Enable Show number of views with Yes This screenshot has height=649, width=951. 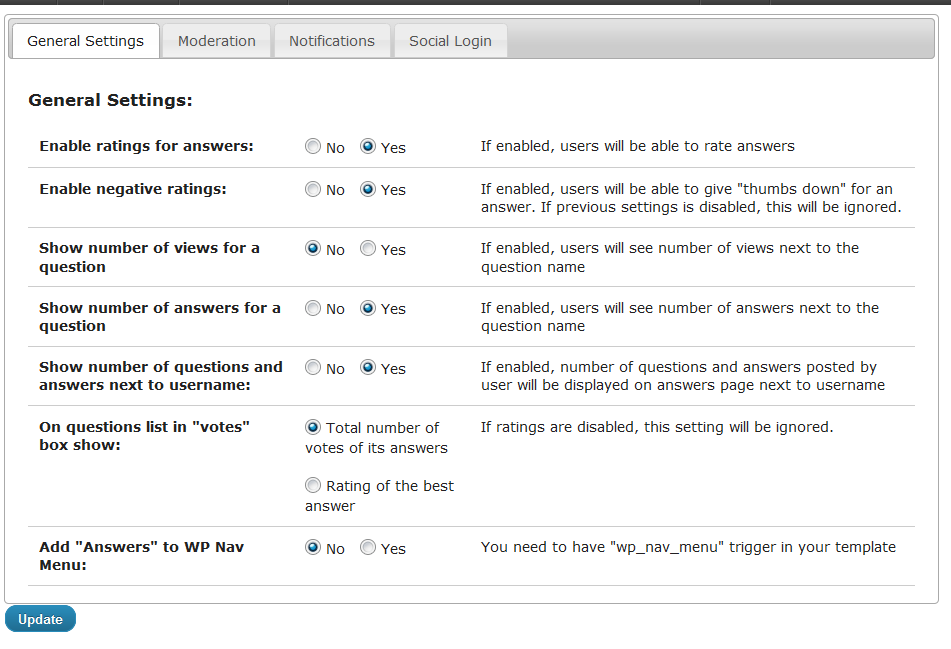(368, 249)
